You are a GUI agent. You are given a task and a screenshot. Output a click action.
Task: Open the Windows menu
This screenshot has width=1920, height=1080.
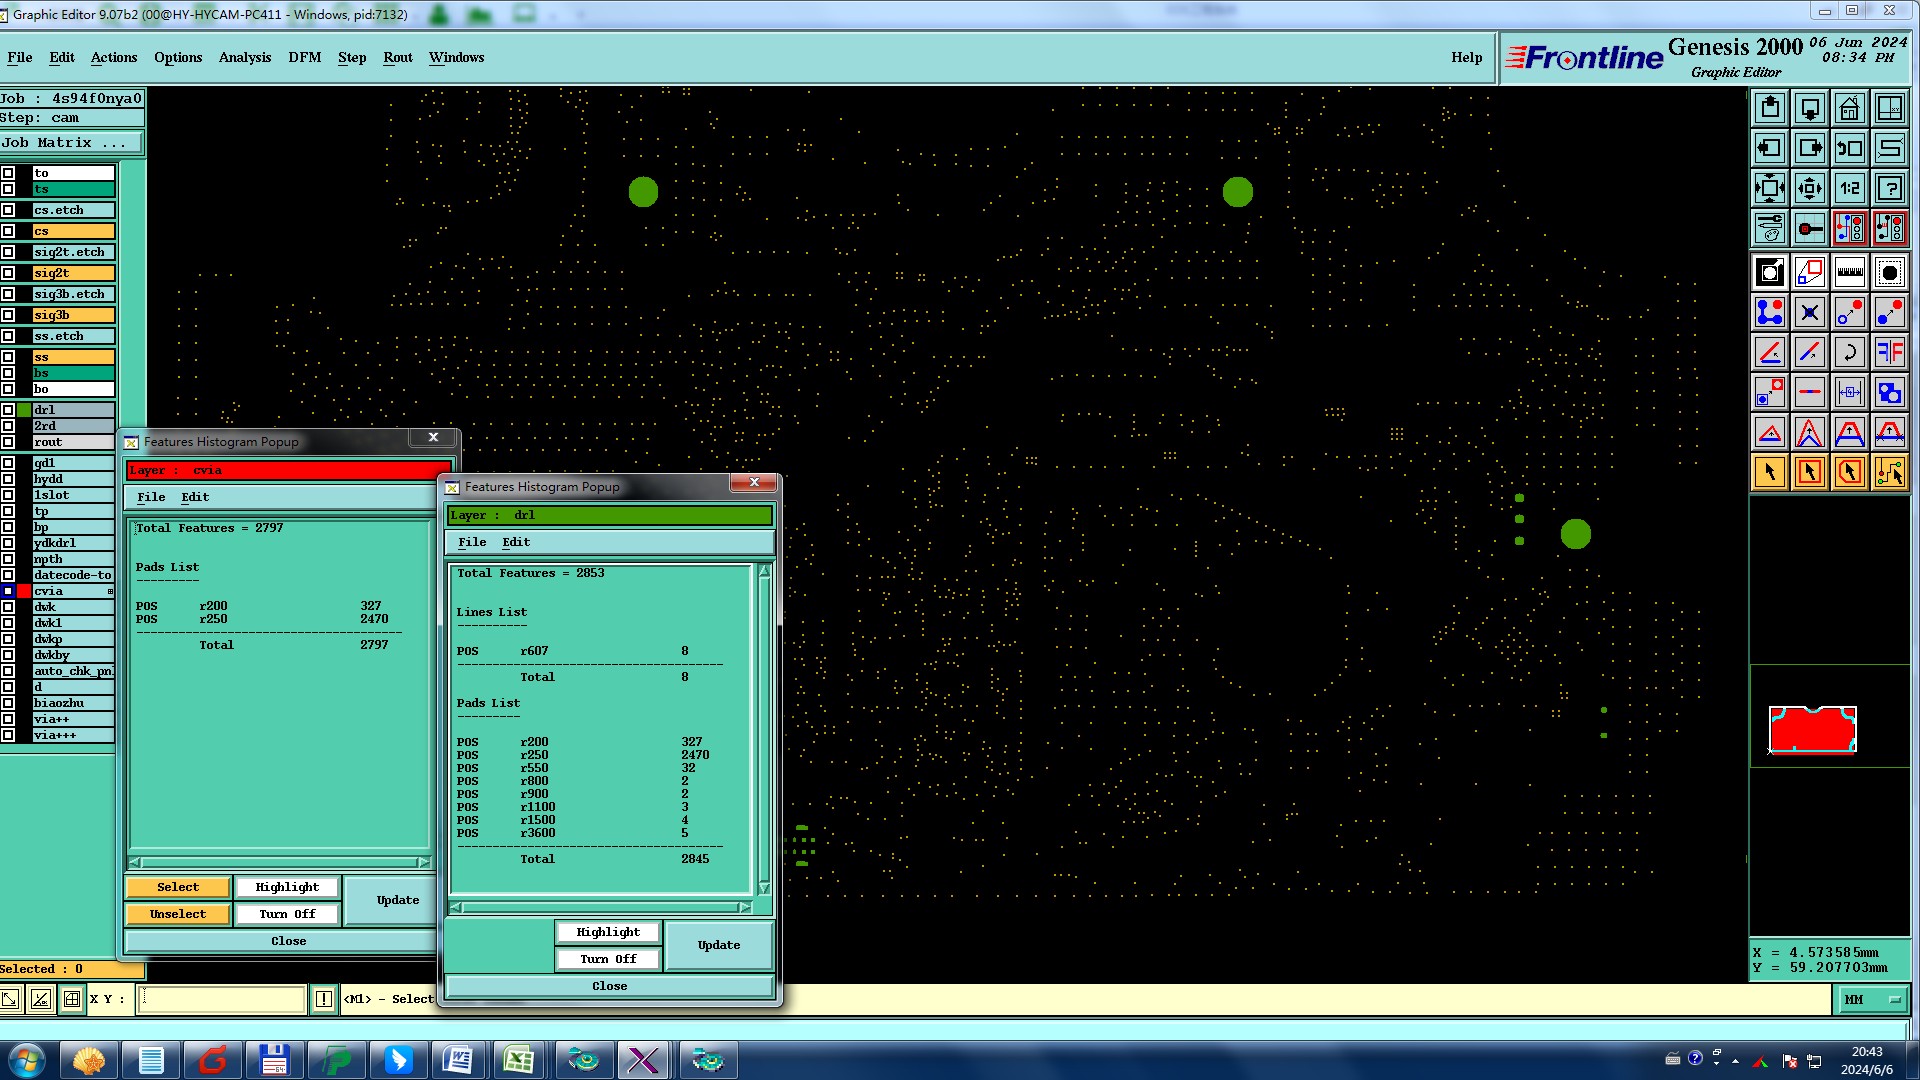point(457,57)
